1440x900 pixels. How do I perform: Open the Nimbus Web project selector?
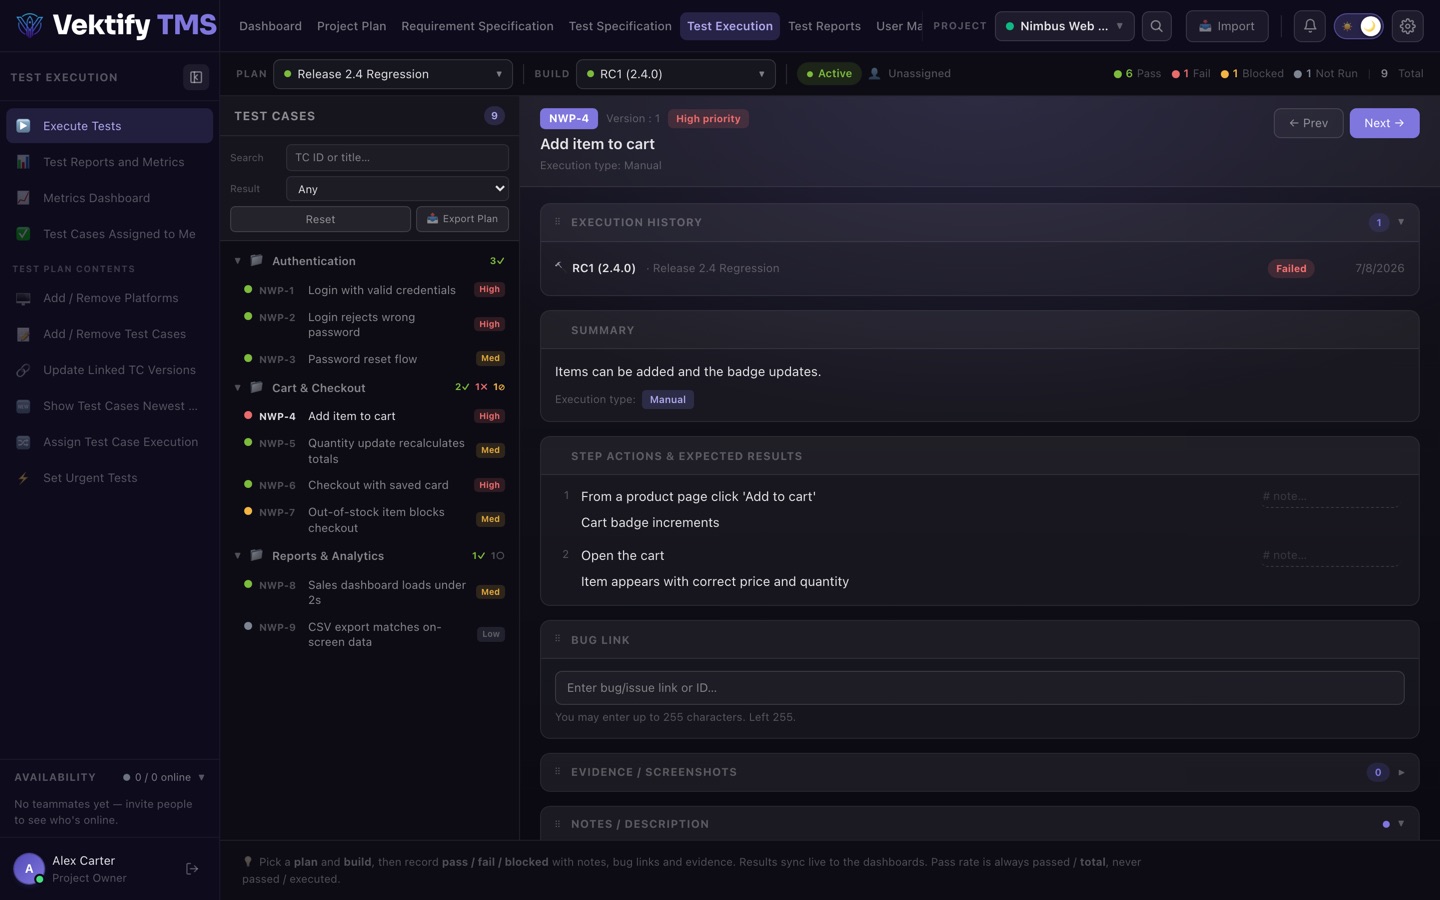(1065, 26)
